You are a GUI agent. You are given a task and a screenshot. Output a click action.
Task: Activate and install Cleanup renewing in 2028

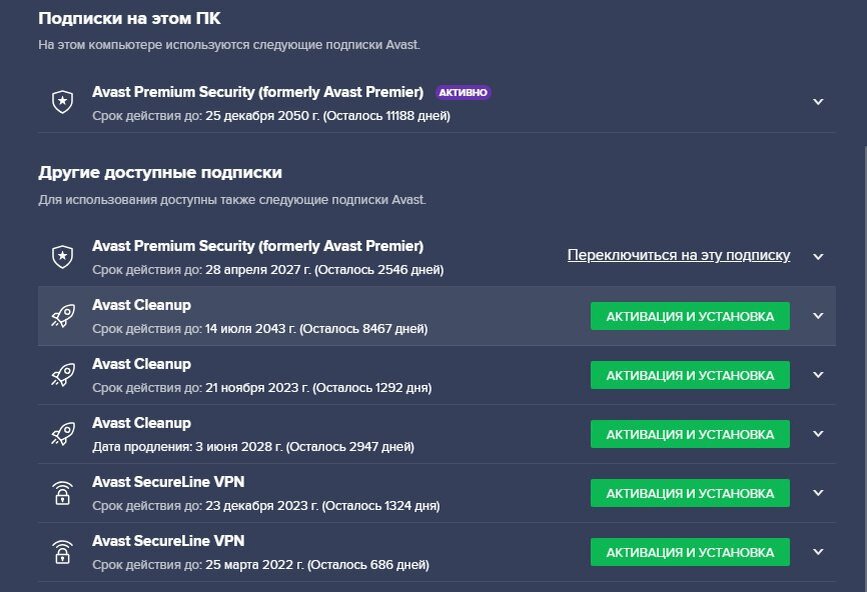coord(690,434)
